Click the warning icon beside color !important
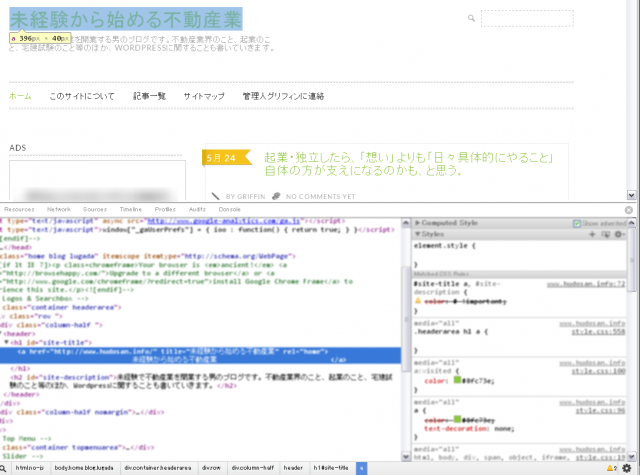Viewport: 640px width, 475px height. (418, 301)
